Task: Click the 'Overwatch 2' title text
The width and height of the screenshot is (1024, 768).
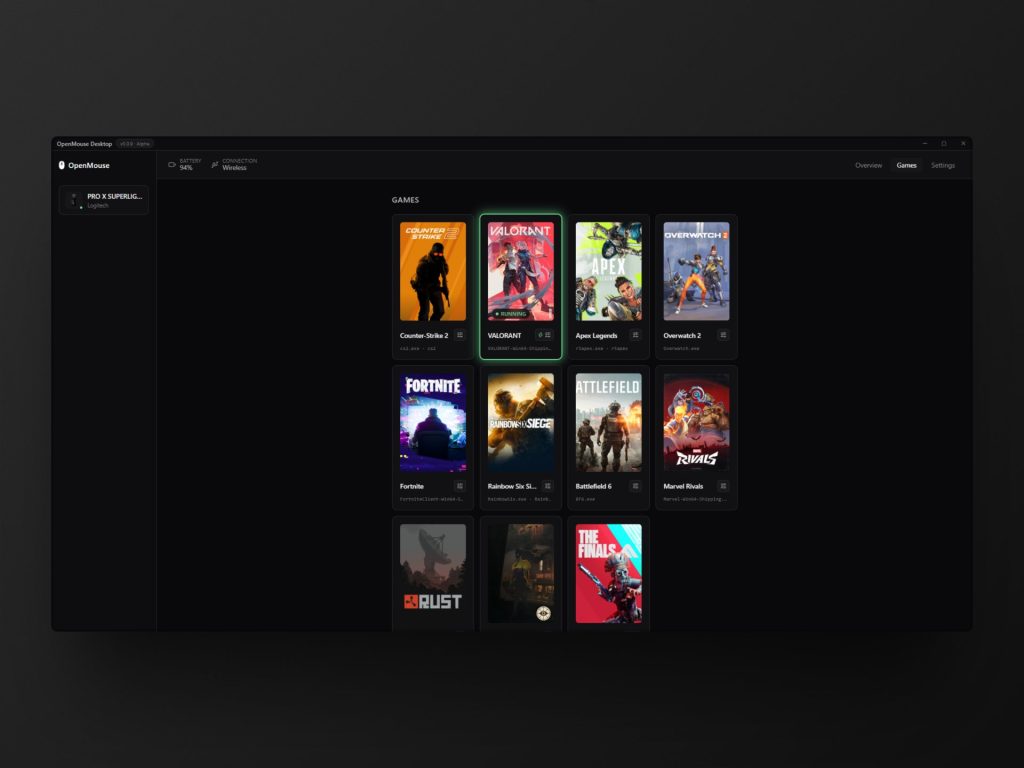Action: [682, 336]
